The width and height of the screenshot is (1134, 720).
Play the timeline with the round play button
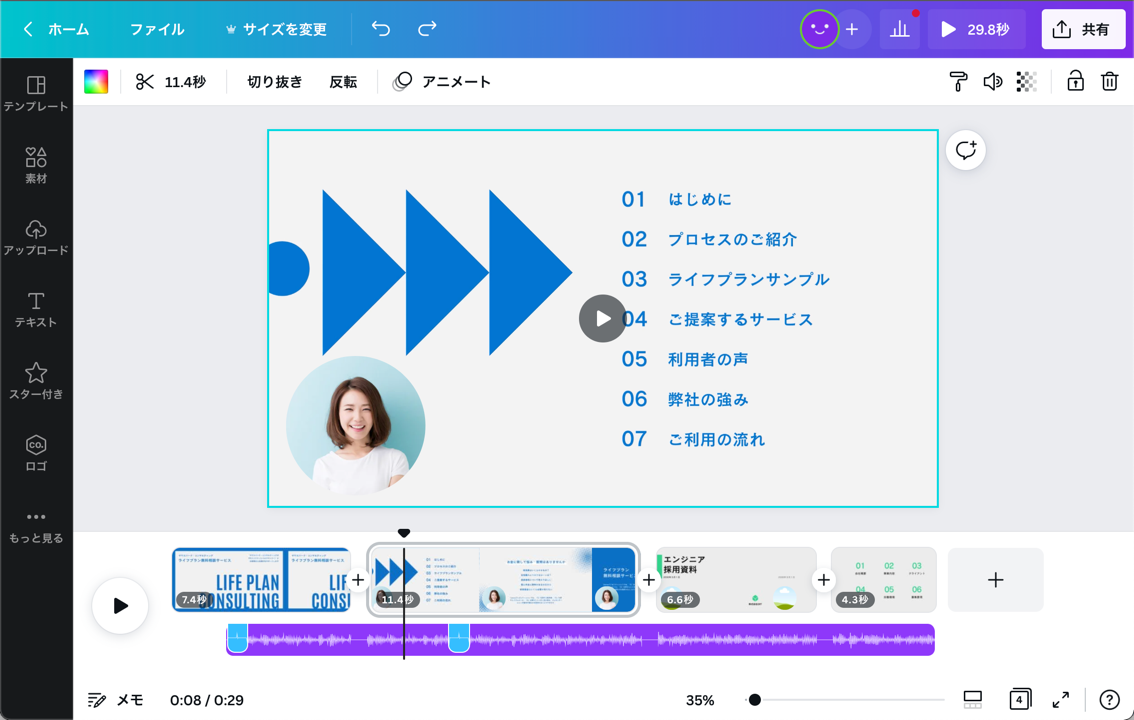tap(120, 606)
